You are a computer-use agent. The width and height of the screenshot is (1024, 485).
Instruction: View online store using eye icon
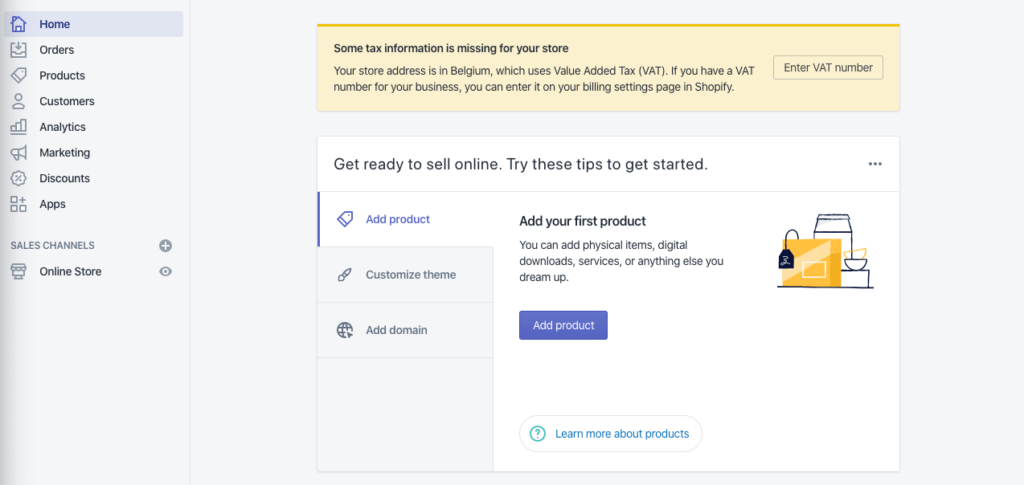(x=166, y=271)
